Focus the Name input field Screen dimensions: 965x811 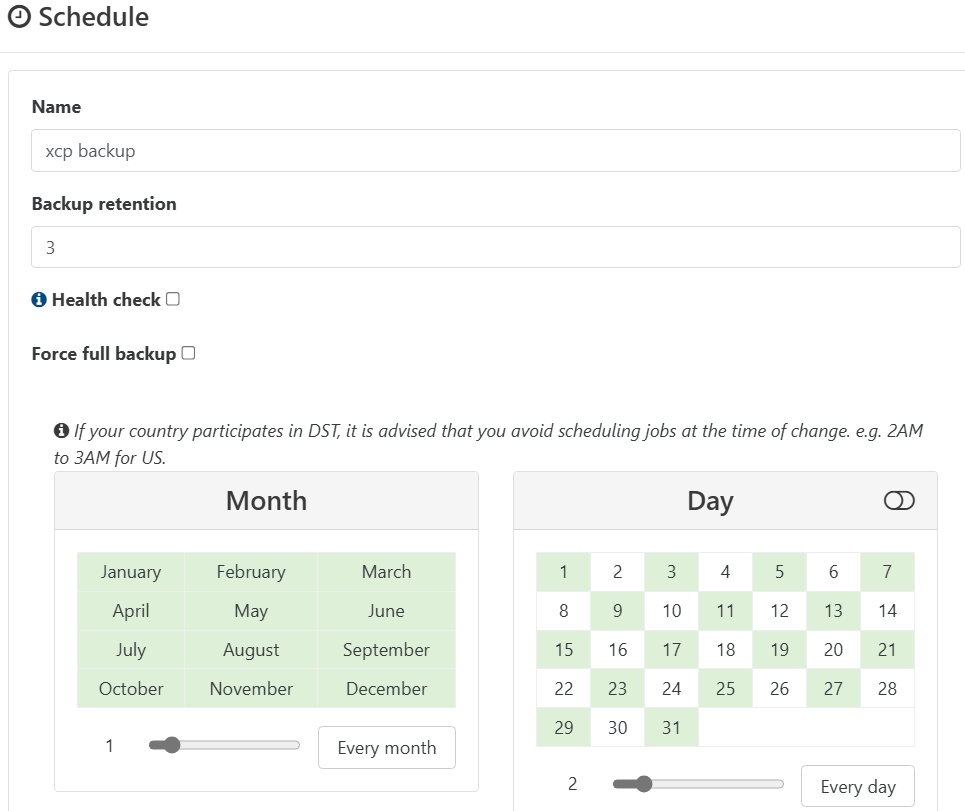[495, 151]
